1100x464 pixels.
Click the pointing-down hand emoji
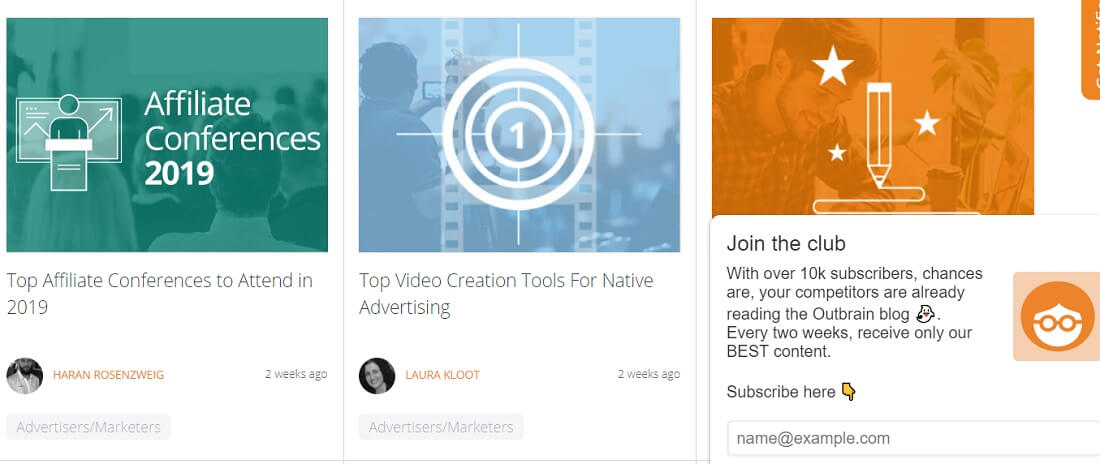pyautogui.click(x=848, y=391)
